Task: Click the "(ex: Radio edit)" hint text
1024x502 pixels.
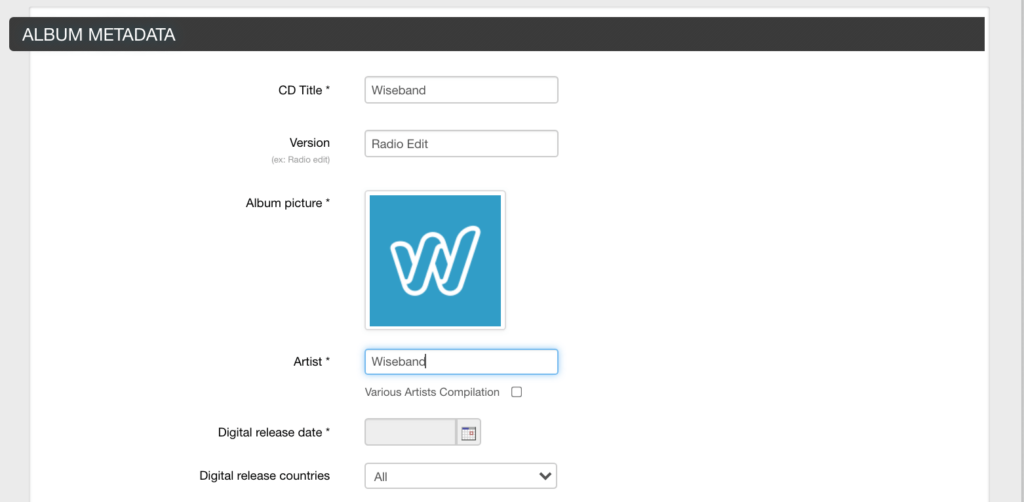Action: tap(300, 160)
